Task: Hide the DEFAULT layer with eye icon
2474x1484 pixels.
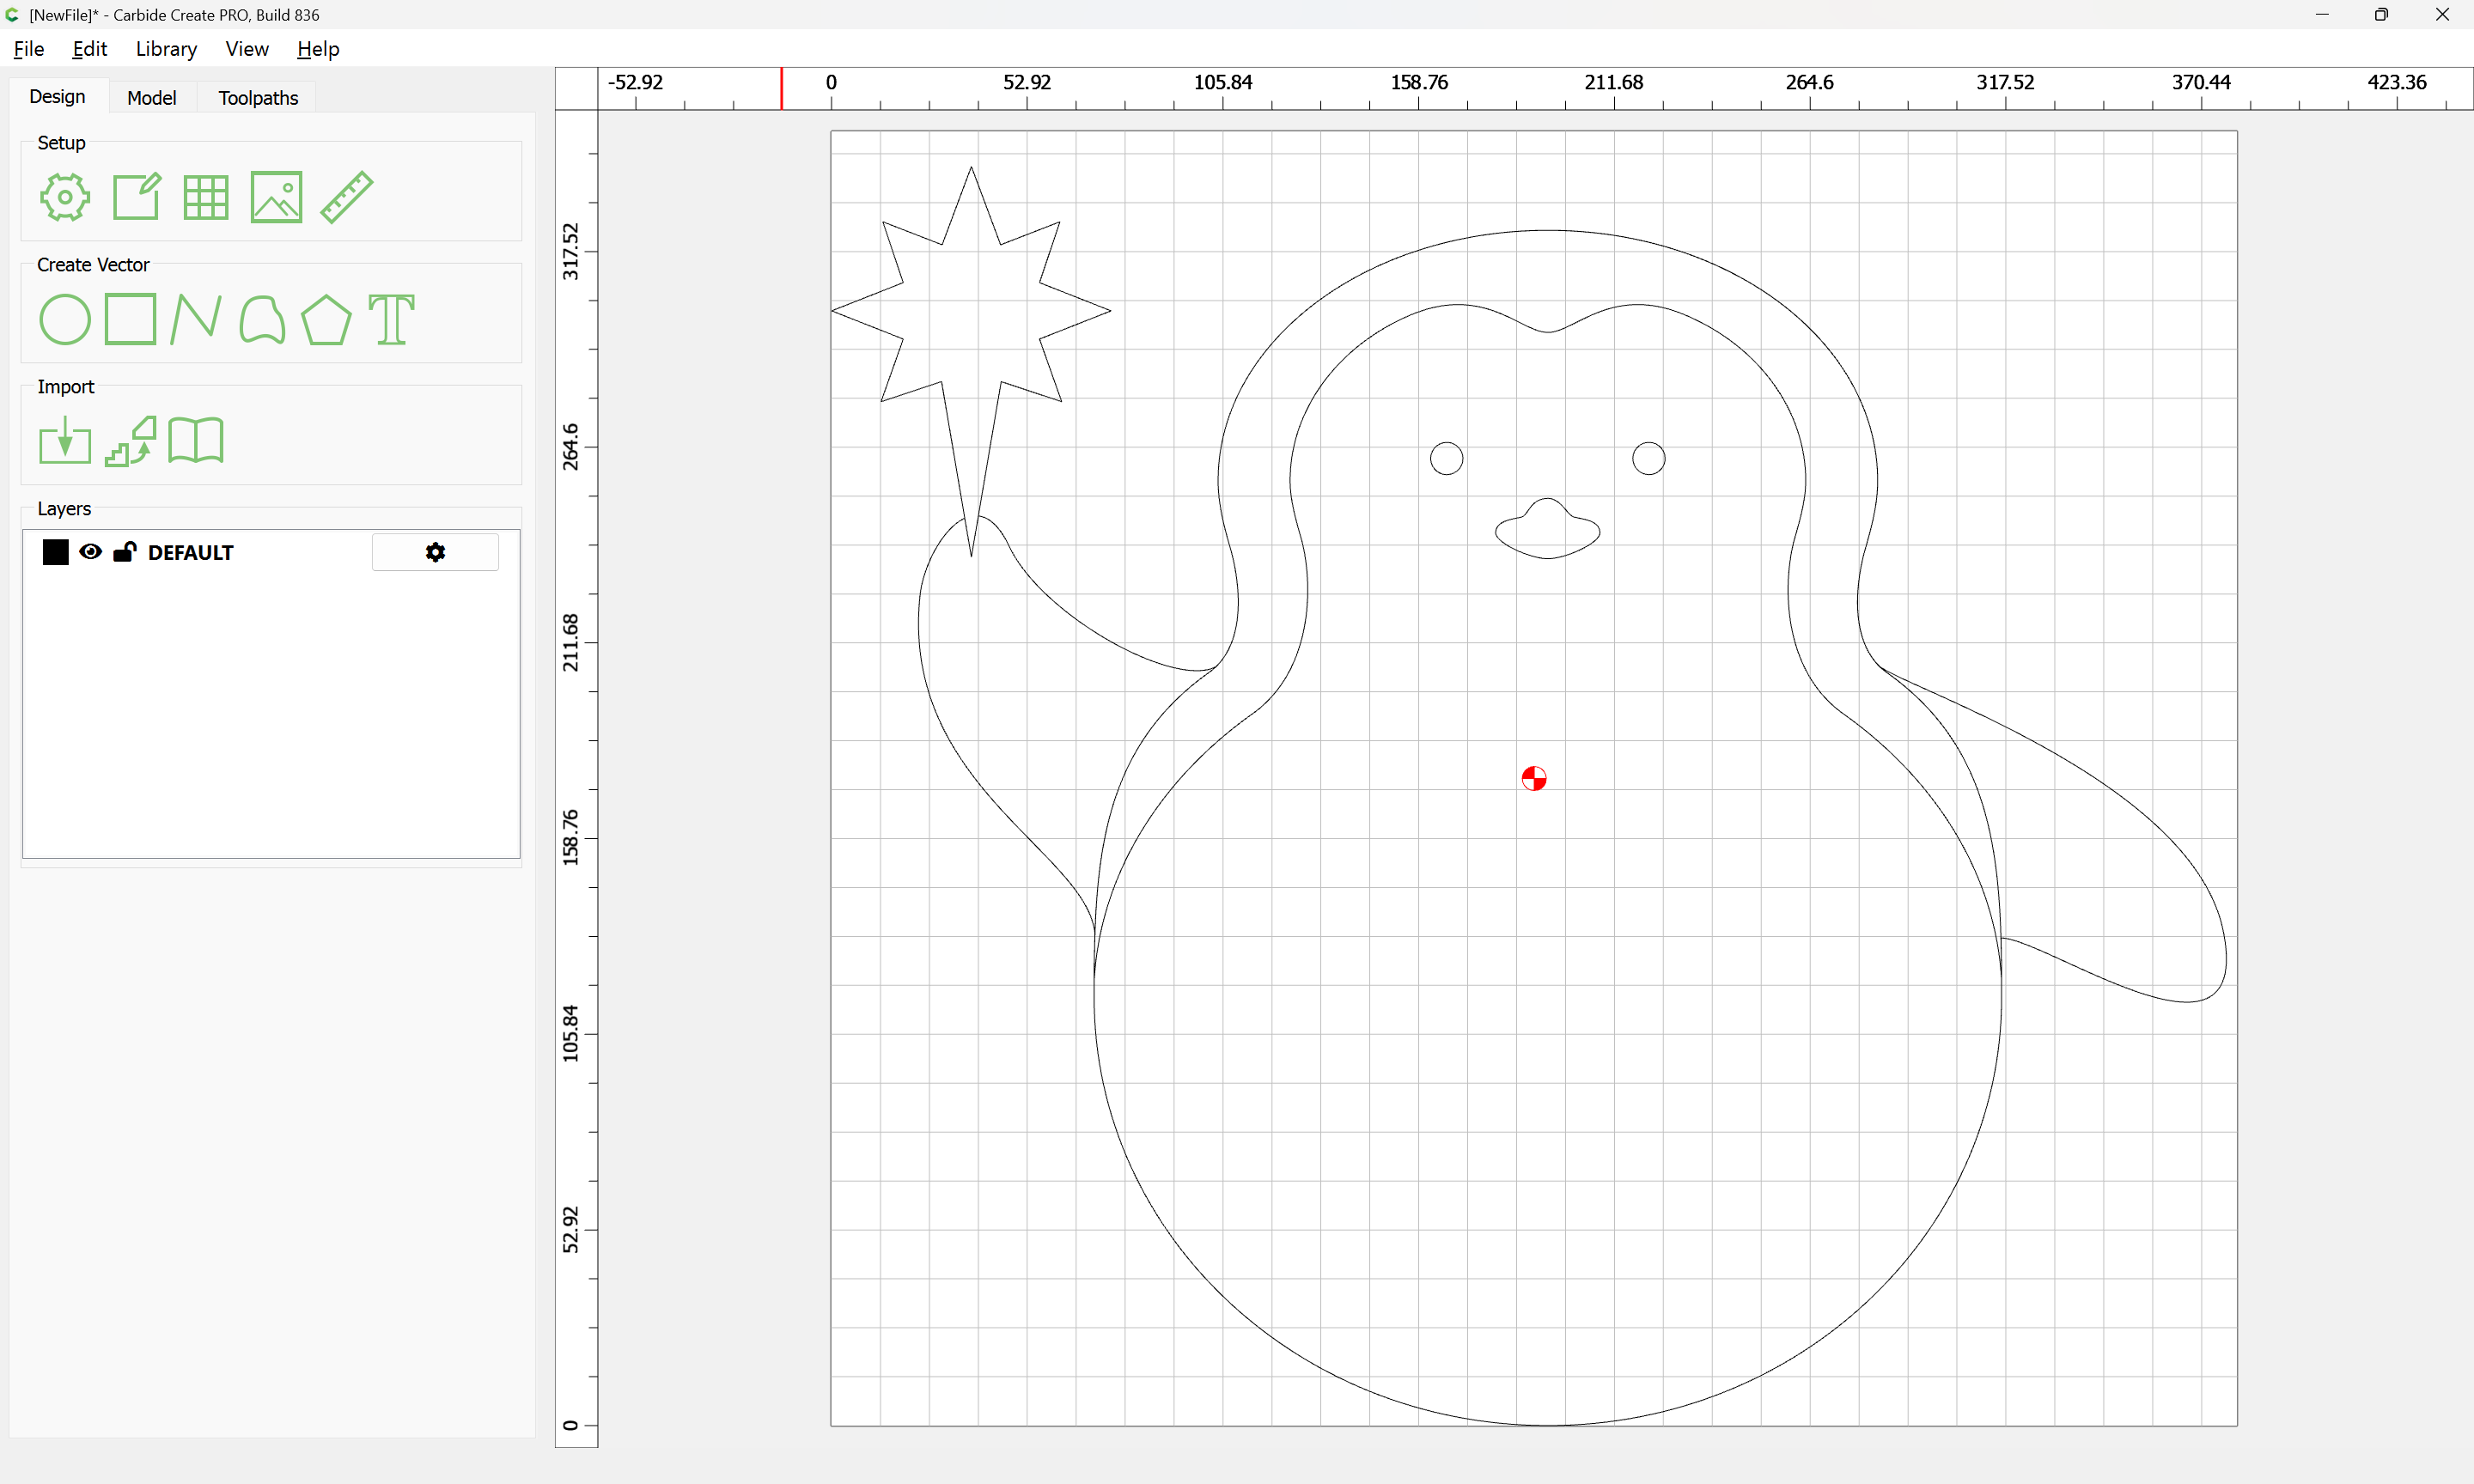Action: tap(90, 552)
